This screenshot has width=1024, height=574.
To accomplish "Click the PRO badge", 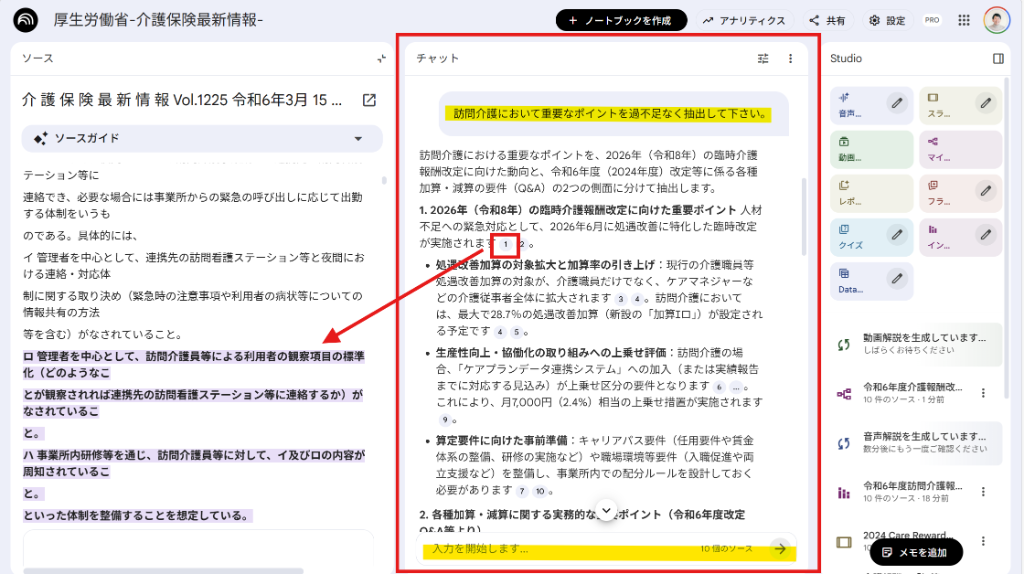I will click(932, 20).
